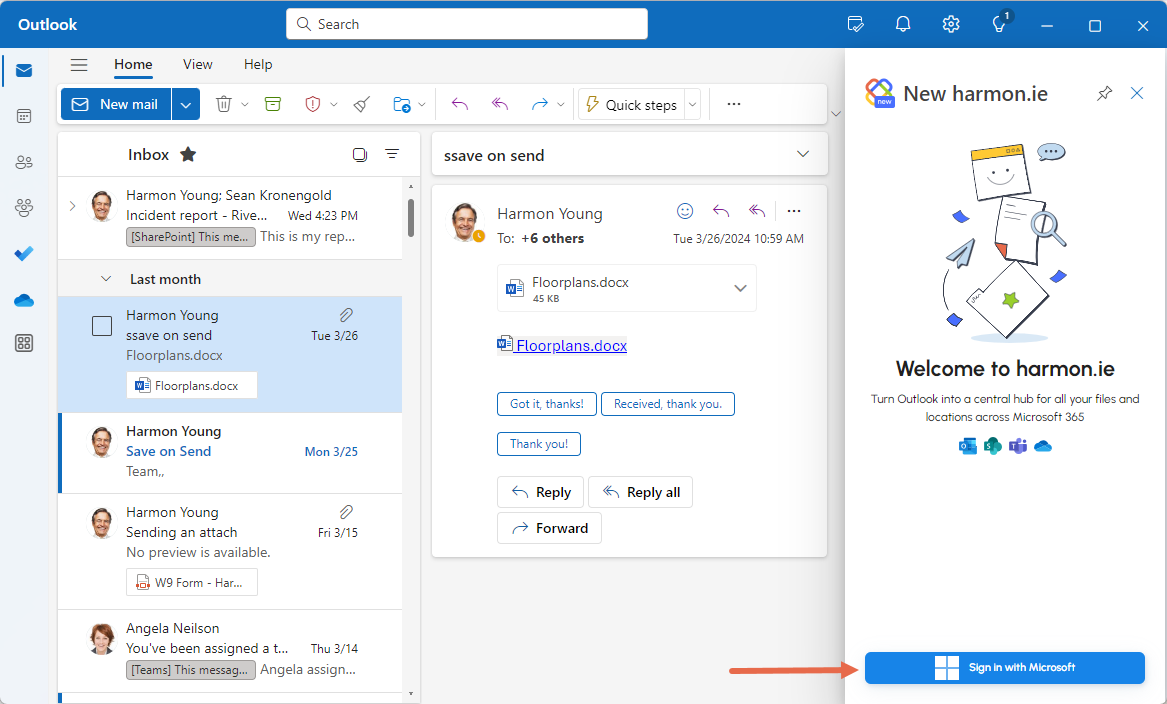This screenshot has width=1167, height=704.
Task: Expand the Floorplans.docx attachment options
Action: pyautogui.click(x=739, y=287)
